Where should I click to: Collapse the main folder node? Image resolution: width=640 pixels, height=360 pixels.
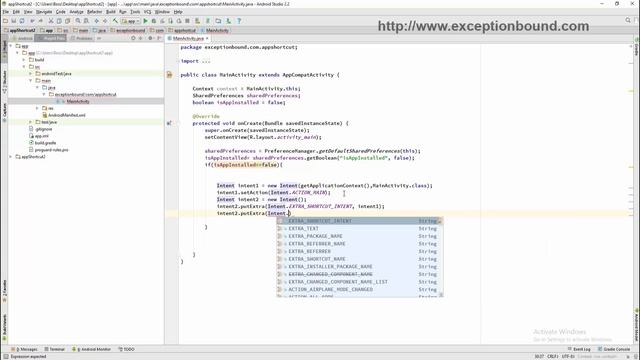click(31, 80)
